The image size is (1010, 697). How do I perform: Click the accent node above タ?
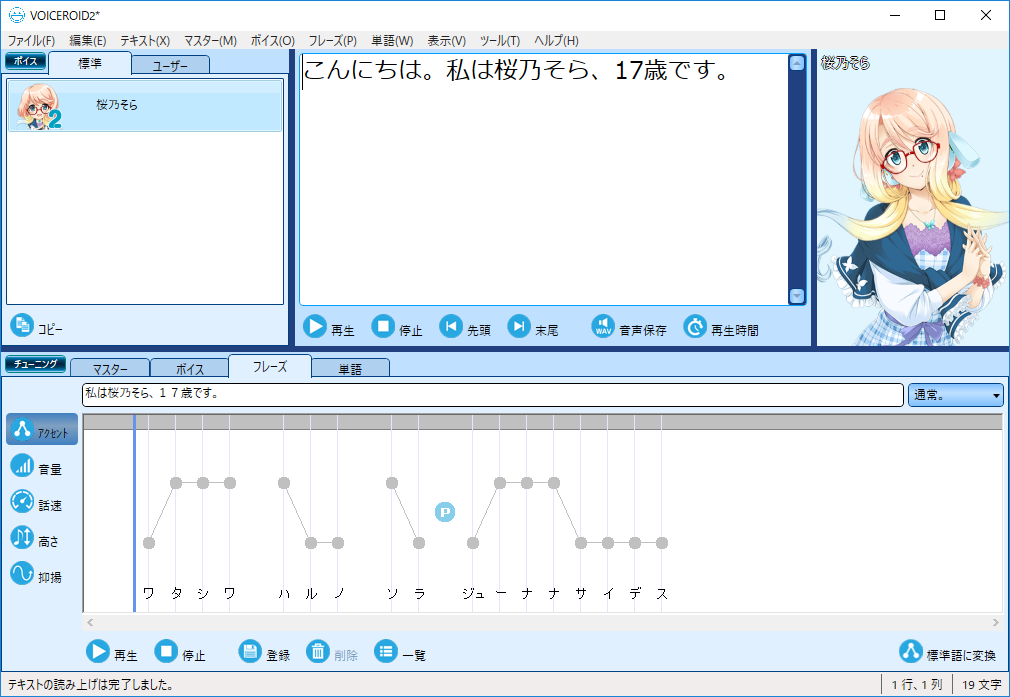coord(176,483)
